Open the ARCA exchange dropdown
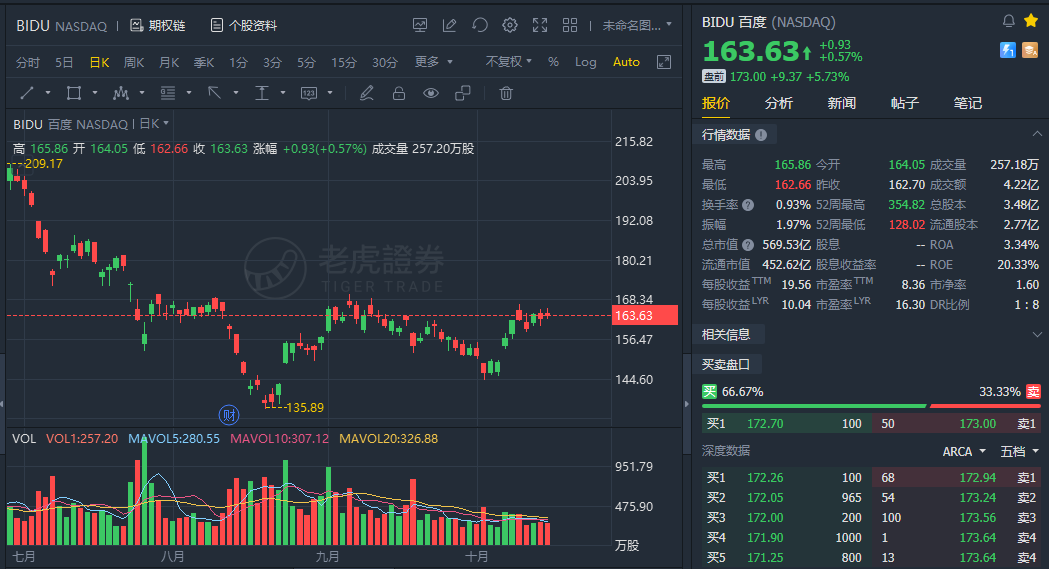The height and width of the screenshot is (569, 1049). pos(964,451)
